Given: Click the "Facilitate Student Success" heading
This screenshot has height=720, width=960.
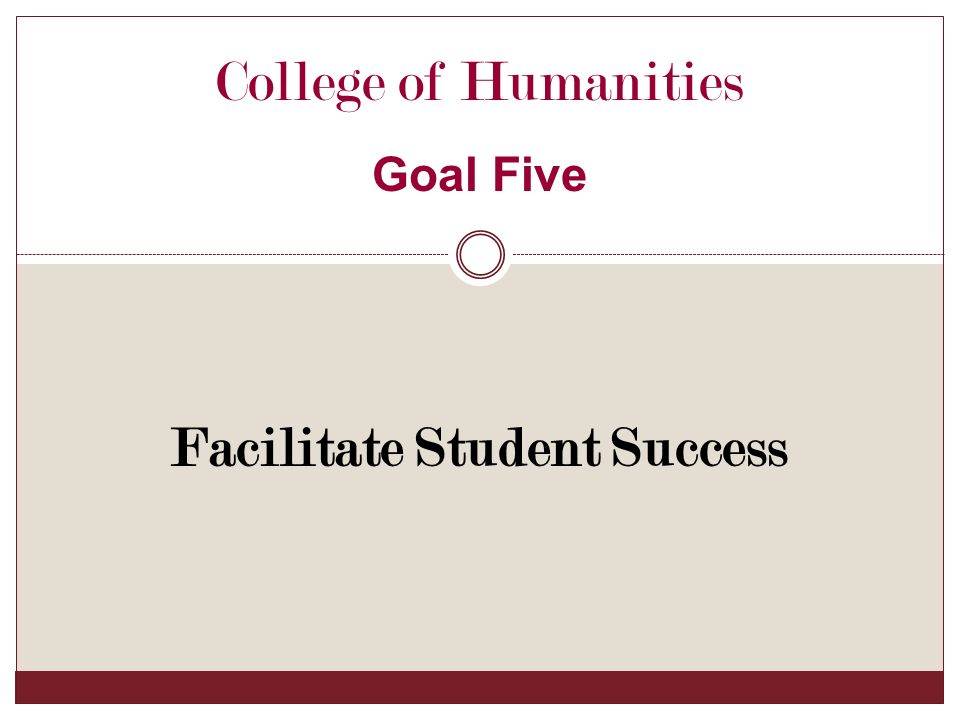Looking at the screenshot, I should point(479,448).
